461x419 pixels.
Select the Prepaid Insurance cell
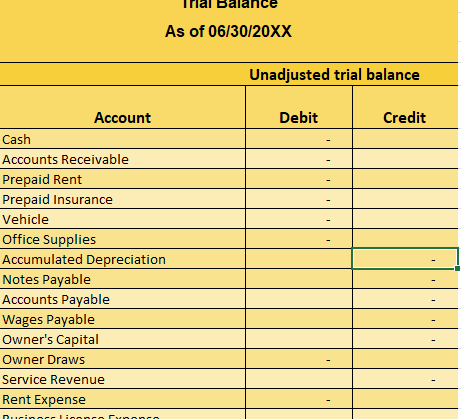tap(122, 199)
